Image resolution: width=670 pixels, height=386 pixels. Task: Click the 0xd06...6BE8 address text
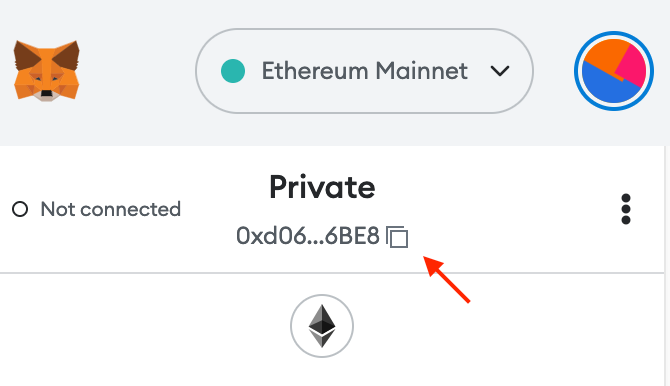click(x=308, y=236)
